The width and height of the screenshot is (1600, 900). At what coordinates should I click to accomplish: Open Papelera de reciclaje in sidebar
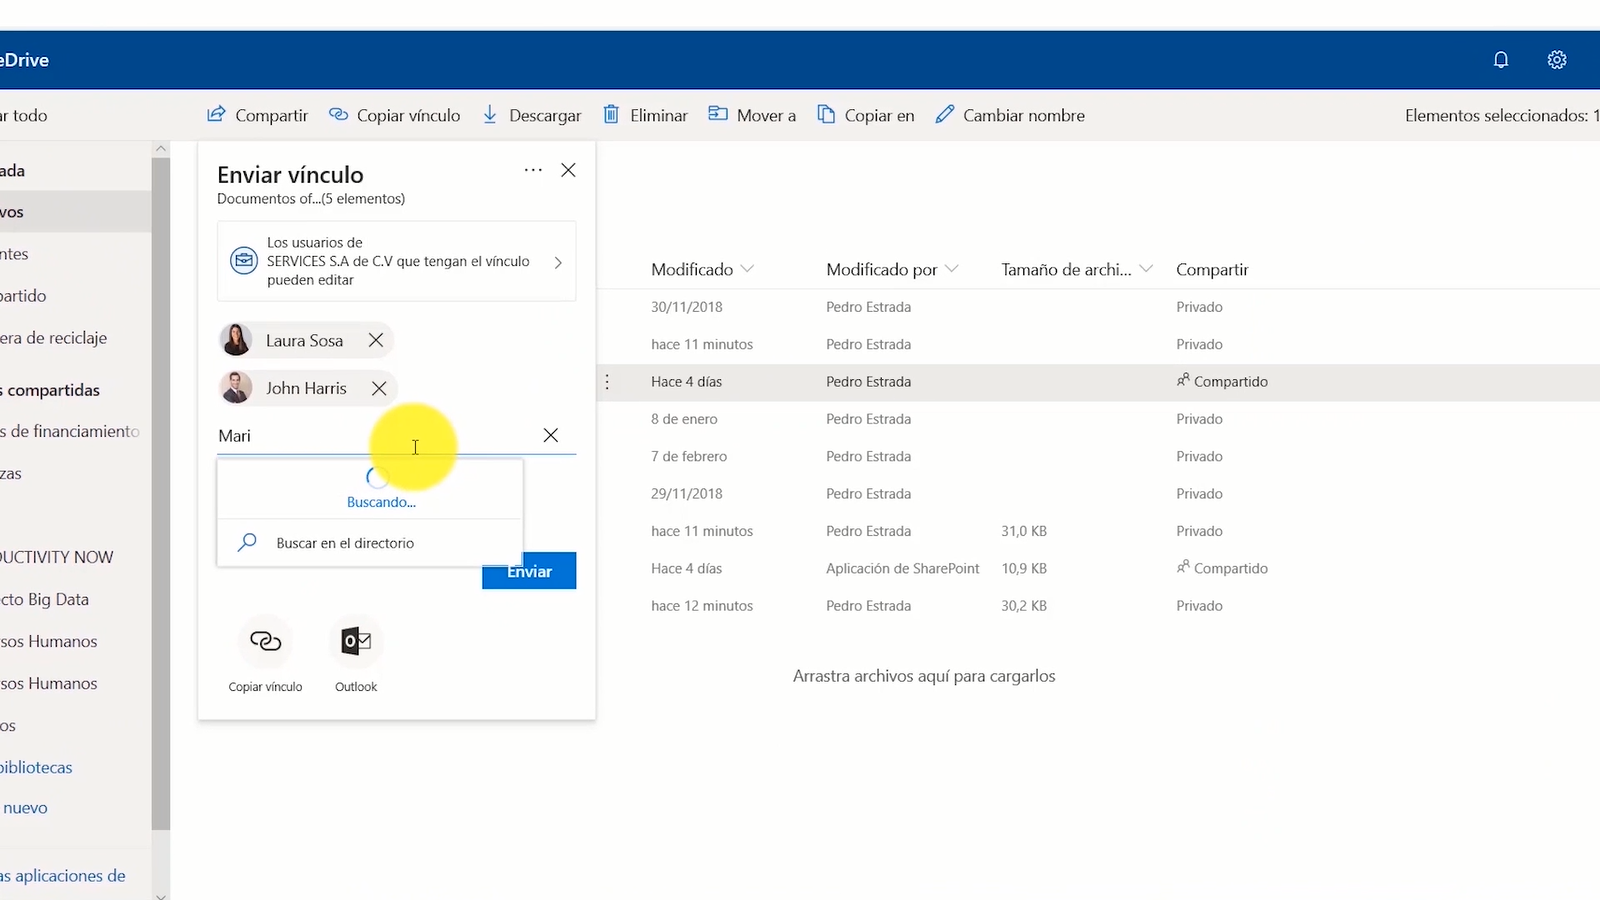coord(54,338)
